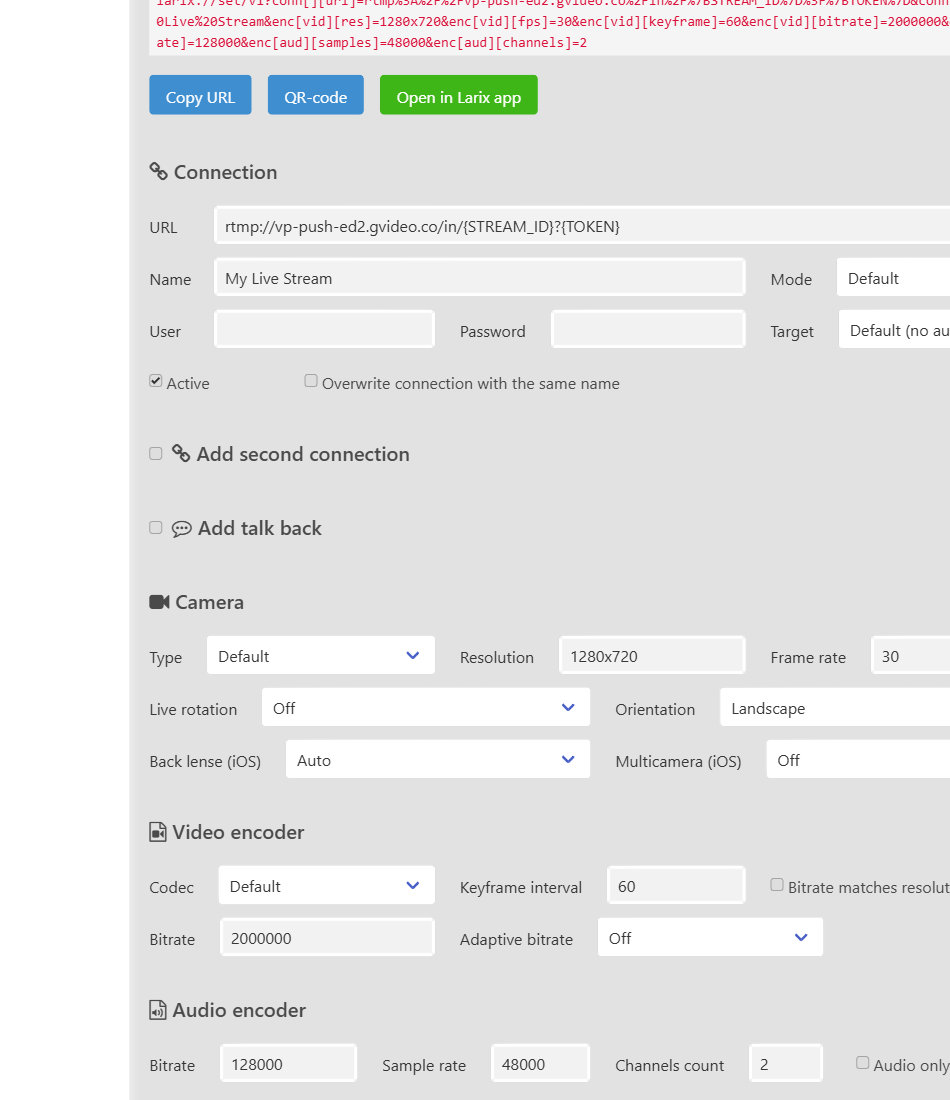Open the Orientation dropdown

835,707
